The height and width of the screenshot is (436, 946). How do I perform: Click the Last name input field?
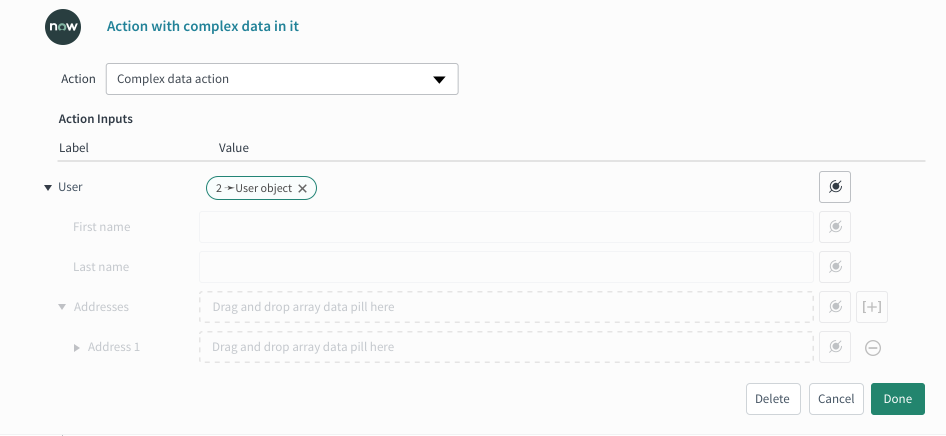pyautogui.click(x=506, y=267)
